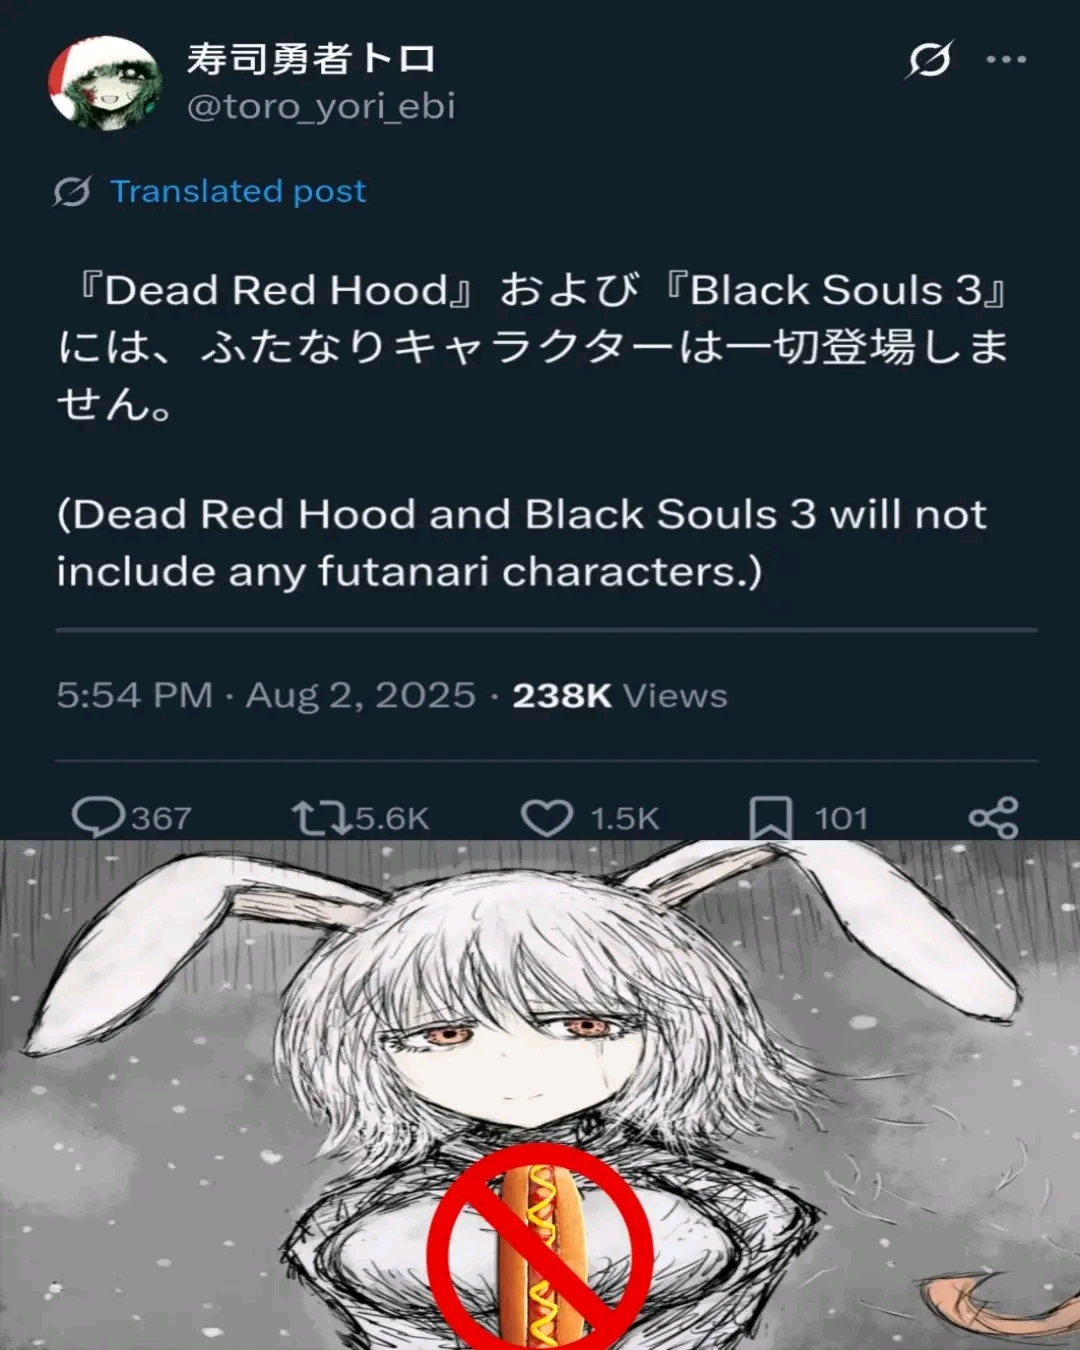
Task: Like the post with heart icon
Action: pos(547,818)
